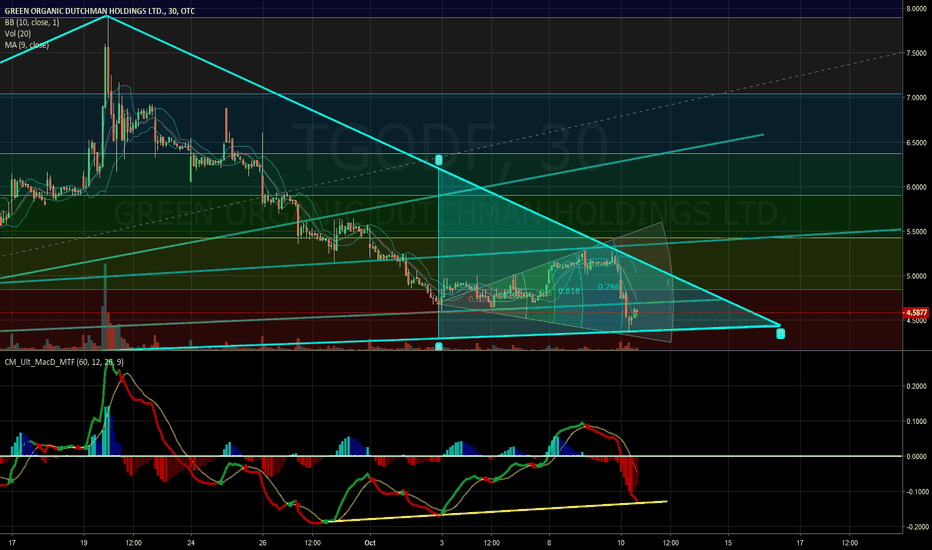Click the 15 date label on the time axis

(728, 542)
